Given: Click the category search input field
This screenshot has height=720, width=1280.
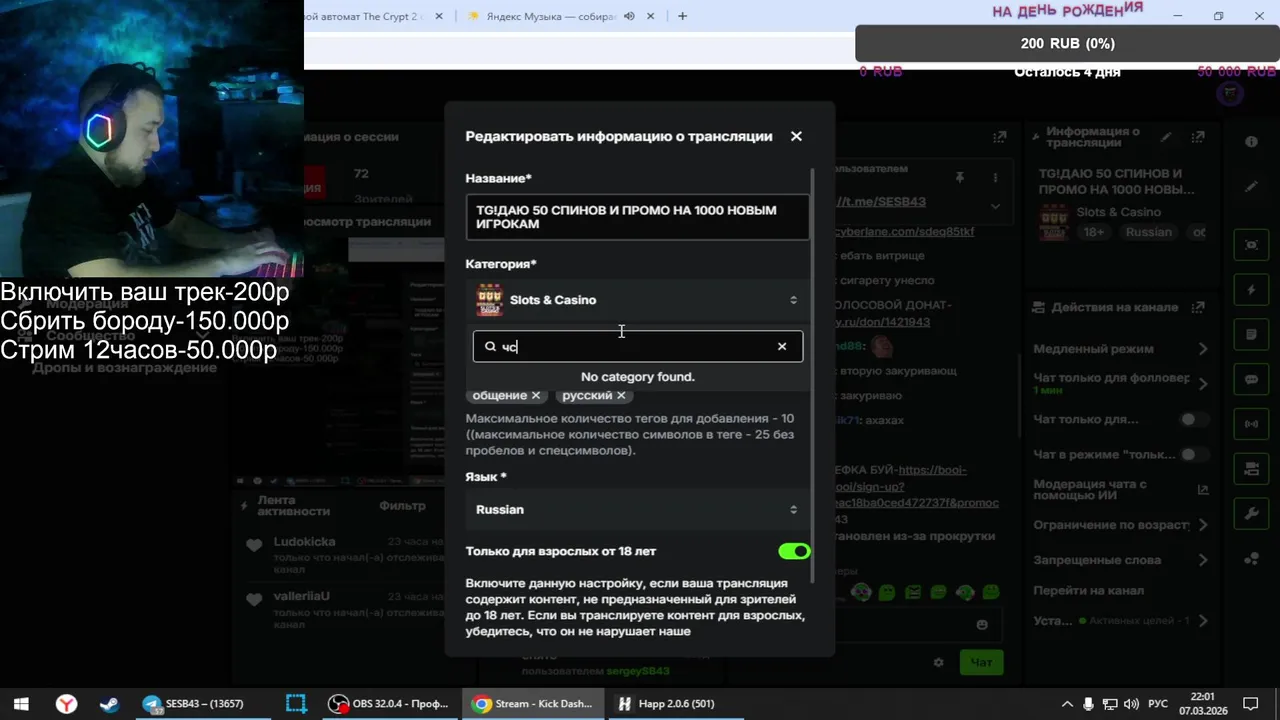Looking at the screenshot, I should click(637, 346).
